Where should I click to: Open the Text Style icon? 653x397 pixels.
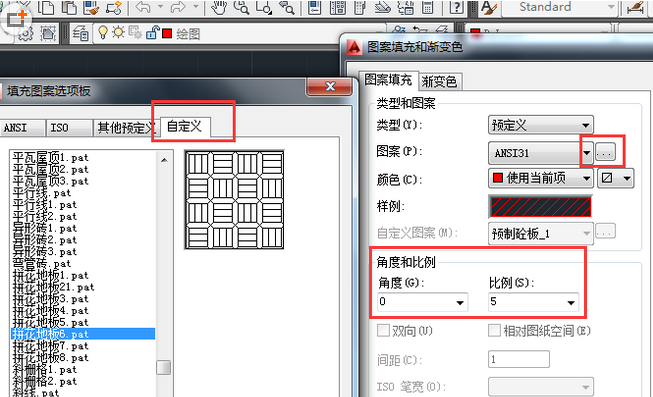click(x=489, y=7)
